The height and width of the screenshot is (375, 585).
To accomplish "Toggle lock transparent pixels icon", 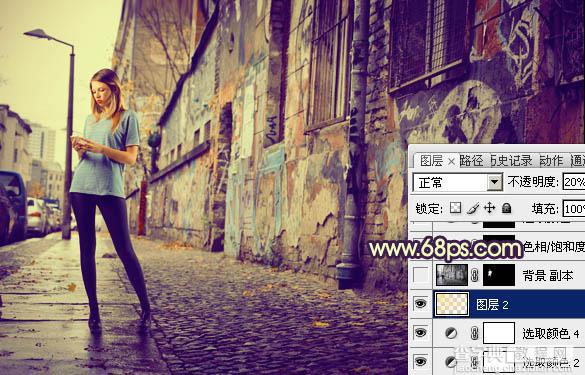I will (455, 208).
